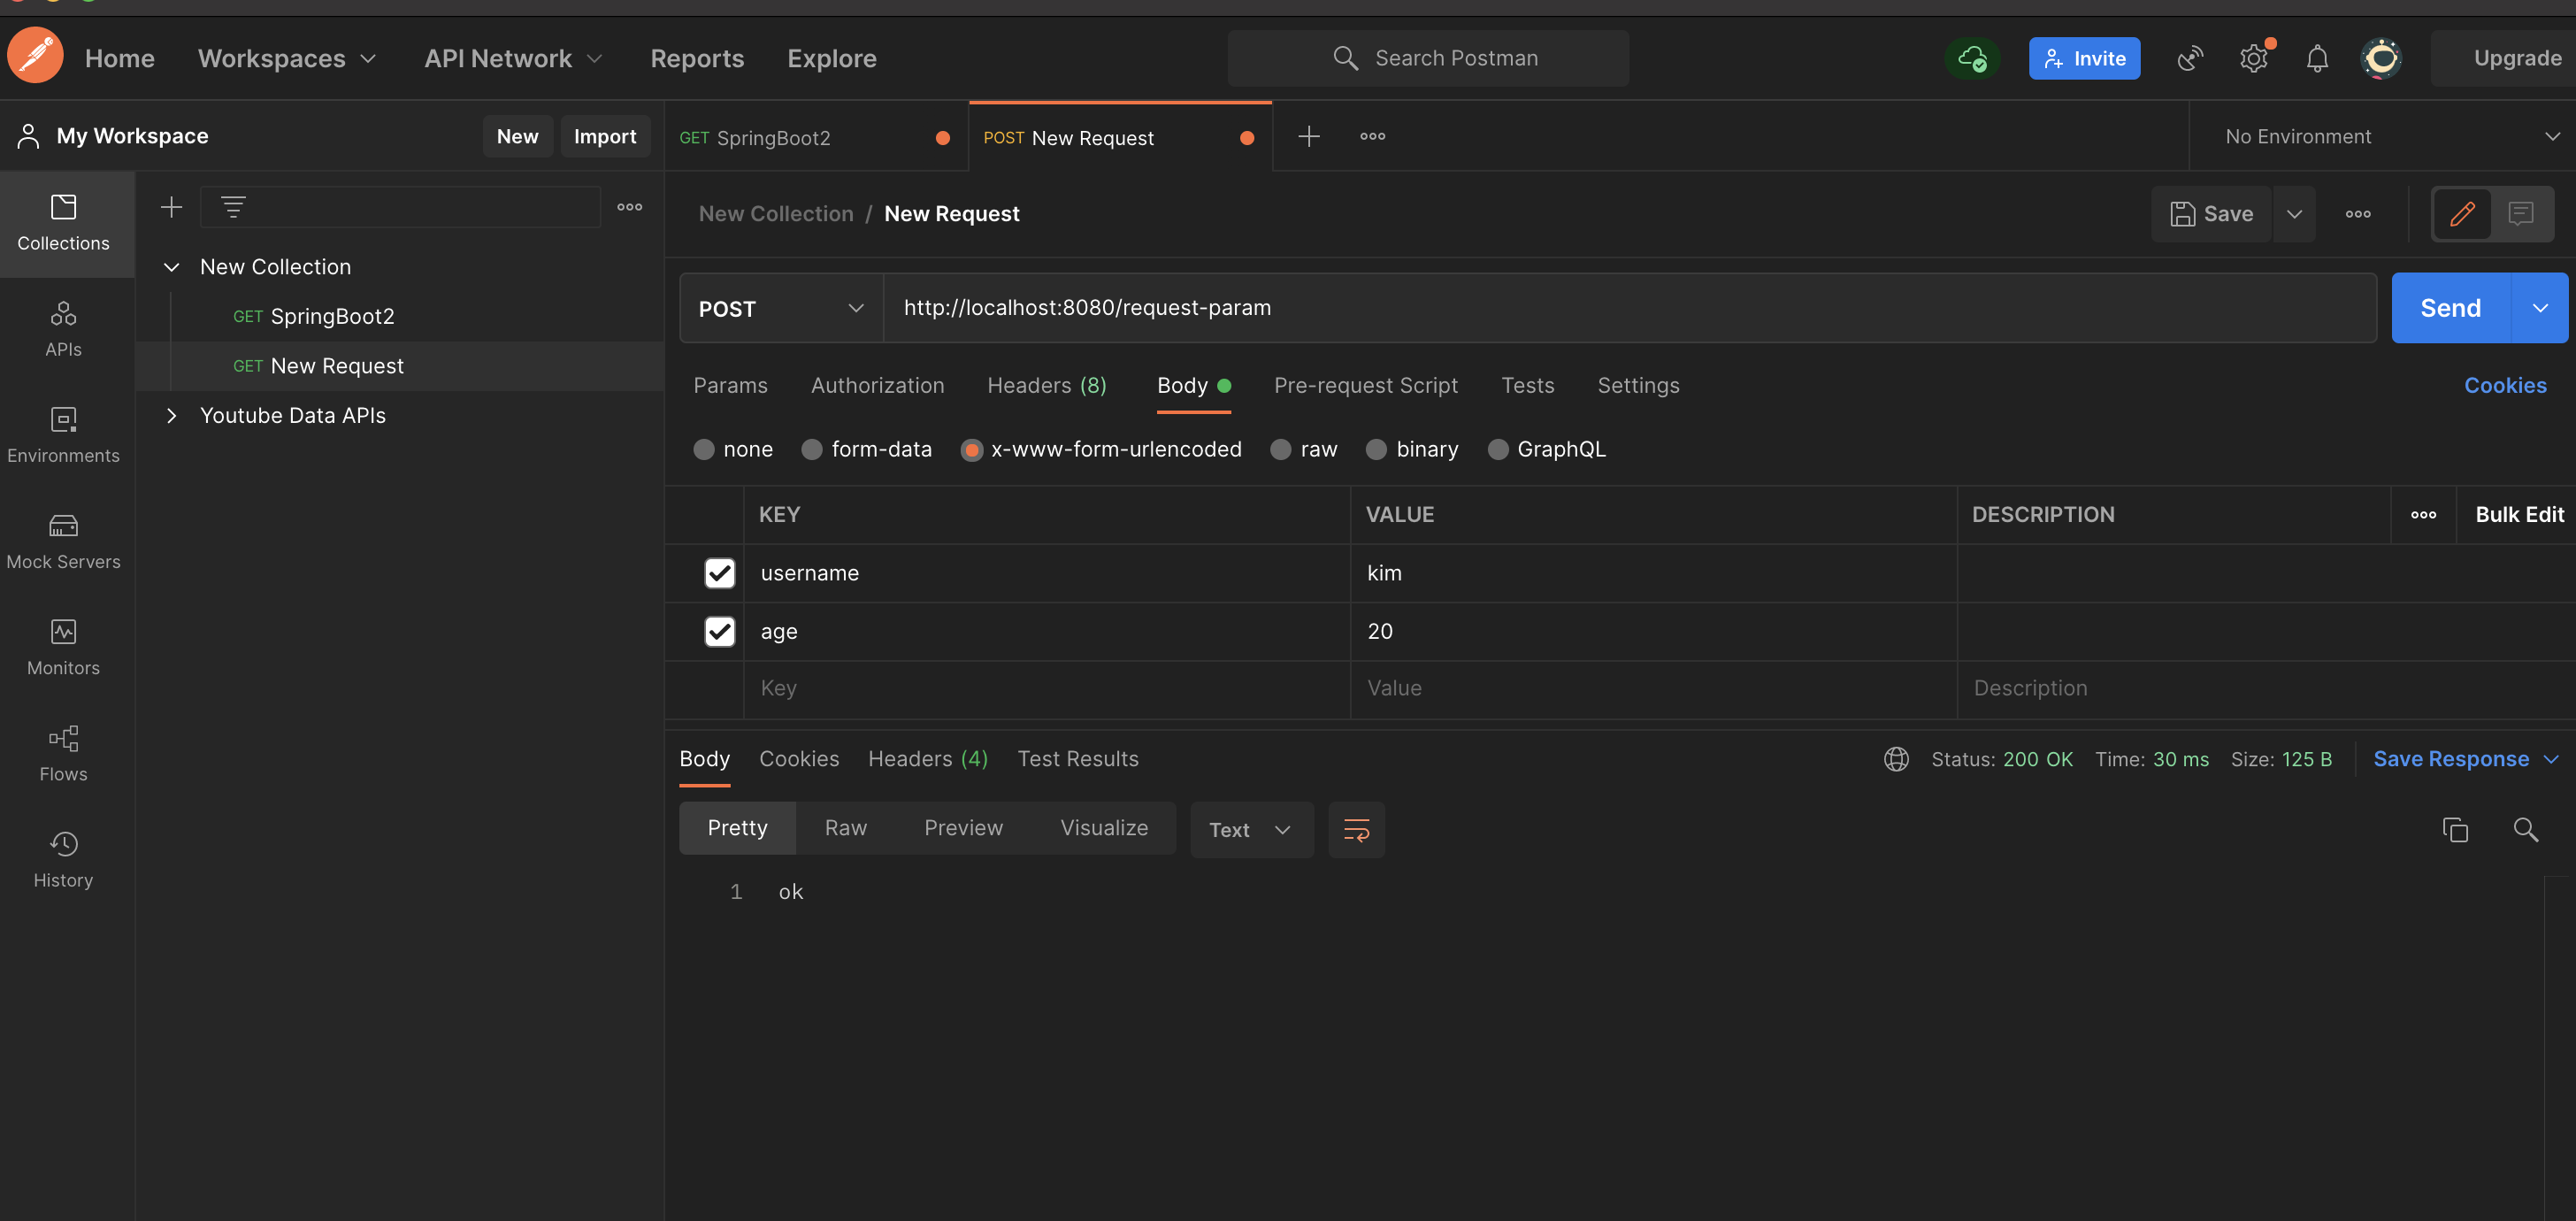Image resolution: width=2576 pixels, height=1221 pixels.
Task: Uncheck the username parameter checkbox
Action: click(719, 573)
